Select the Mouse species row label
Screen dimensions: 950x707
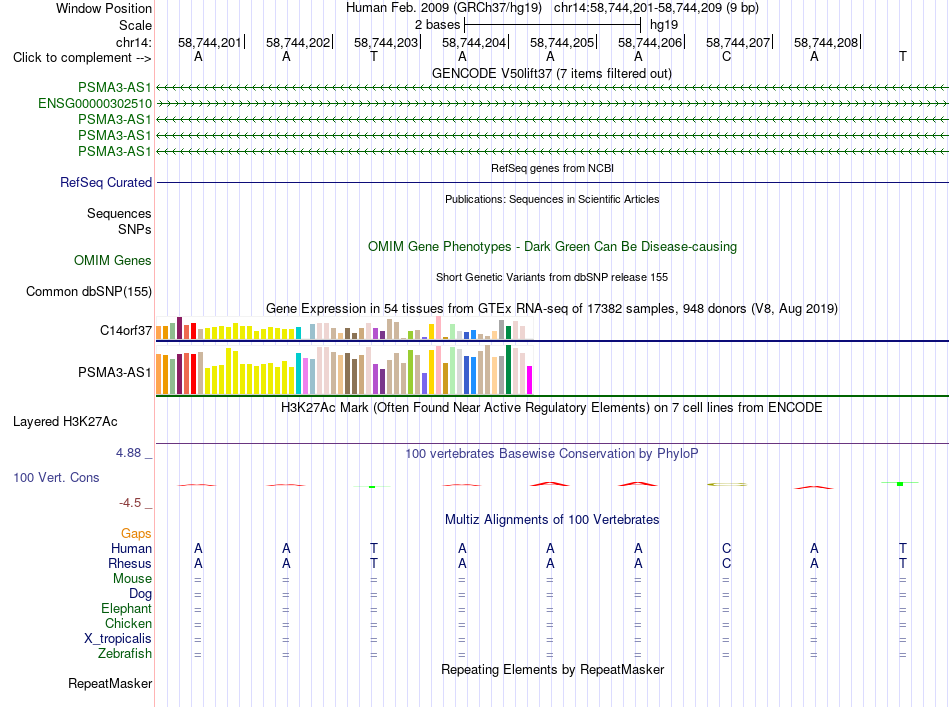click(x=132, y=579)
